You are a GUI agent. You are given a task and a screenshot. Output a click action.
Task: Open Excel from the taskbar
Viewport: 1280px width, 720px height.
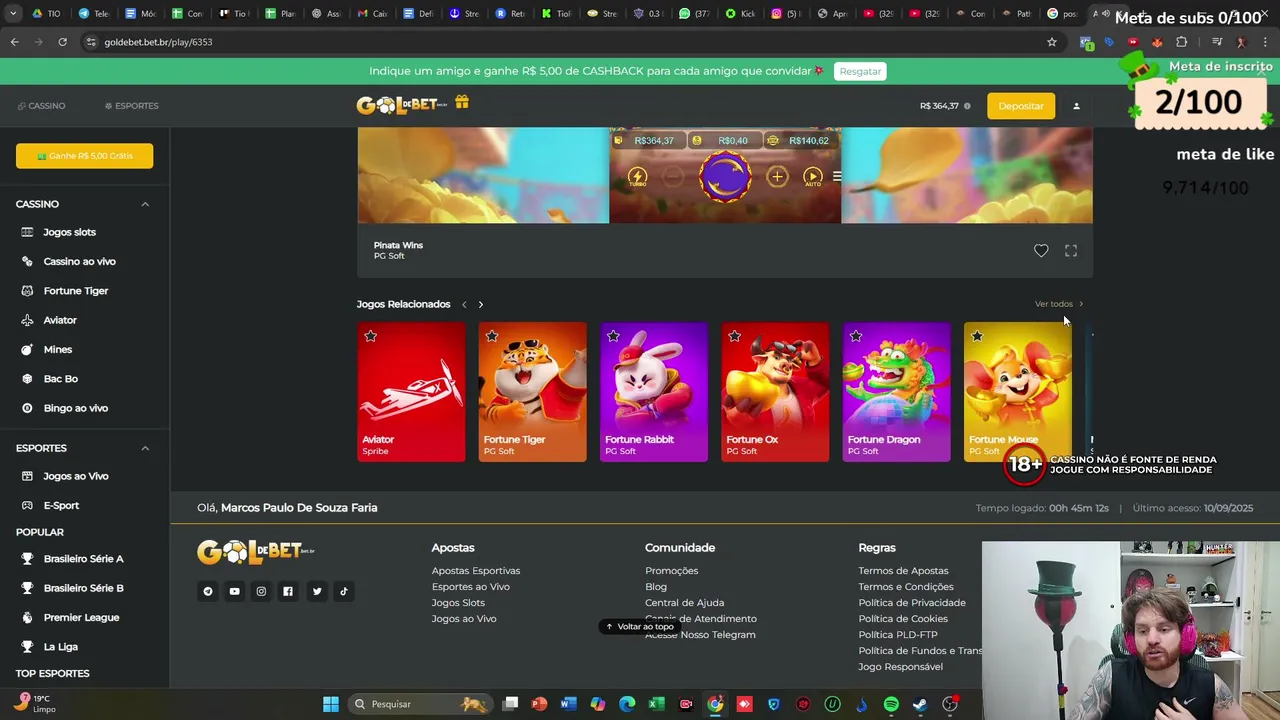[x=656, y=704]
